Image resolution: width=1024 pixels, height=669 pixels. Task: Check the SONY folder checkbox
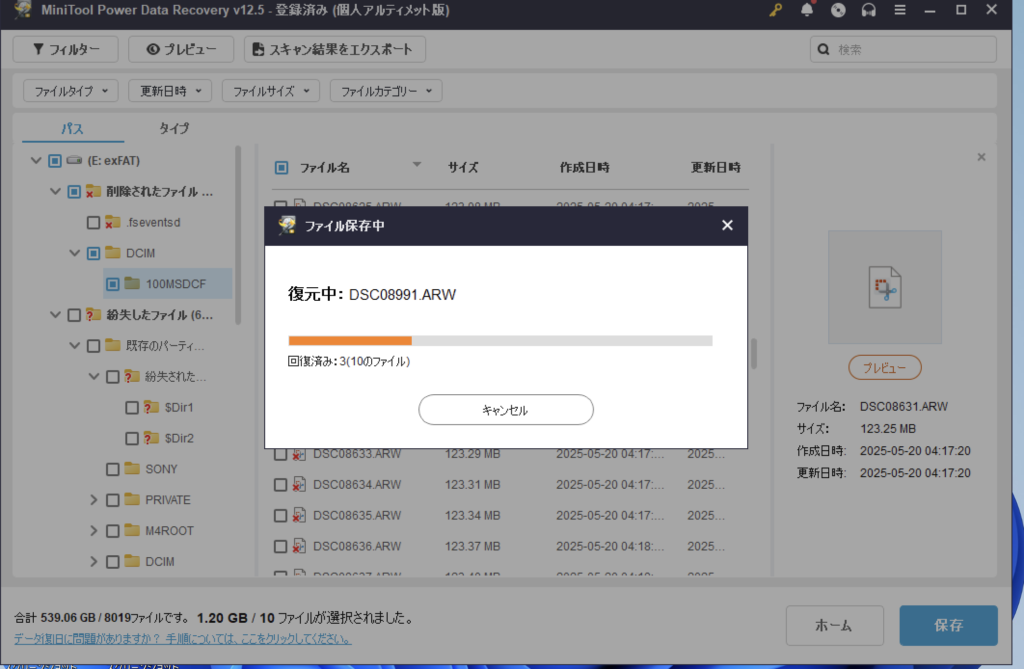pos(113,469)
